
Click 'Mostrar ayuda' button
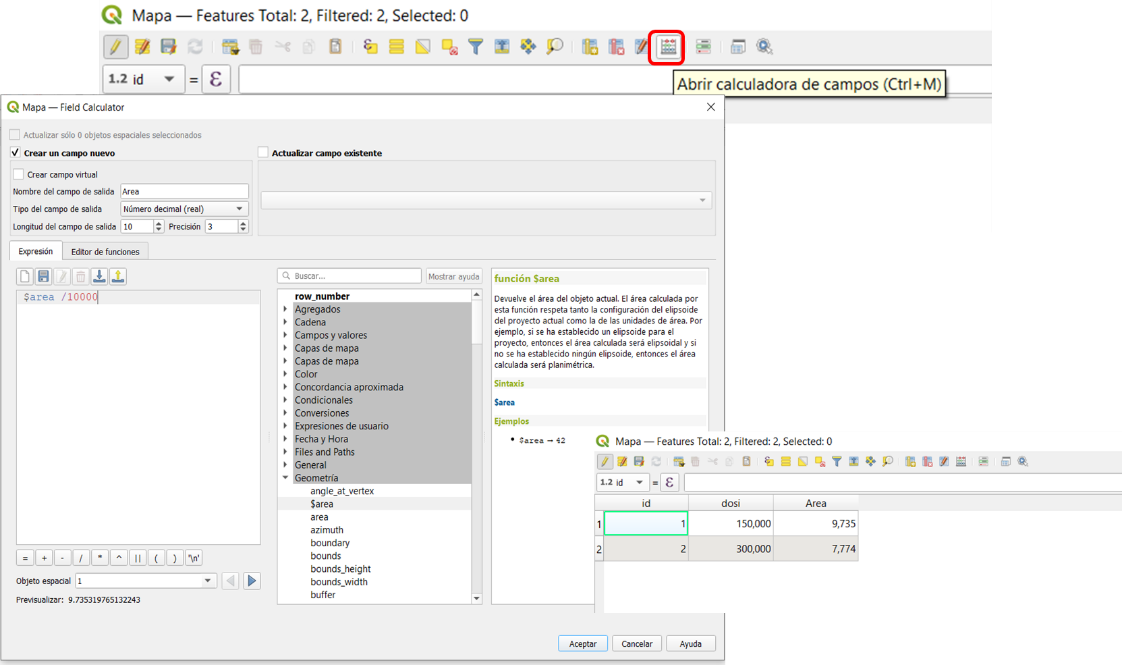[x=454, y=276]
